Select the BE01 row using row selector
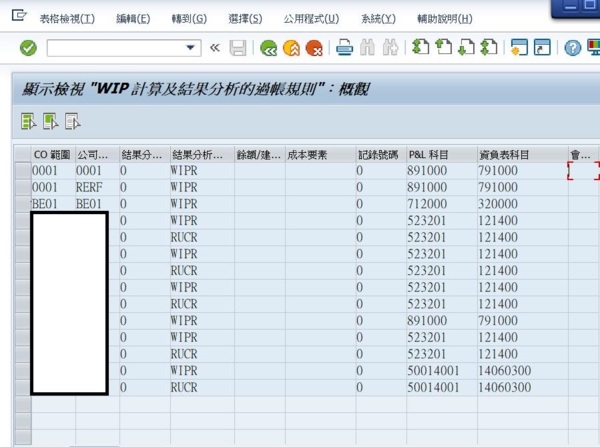600x447 pixels. [x=22, y=203]
